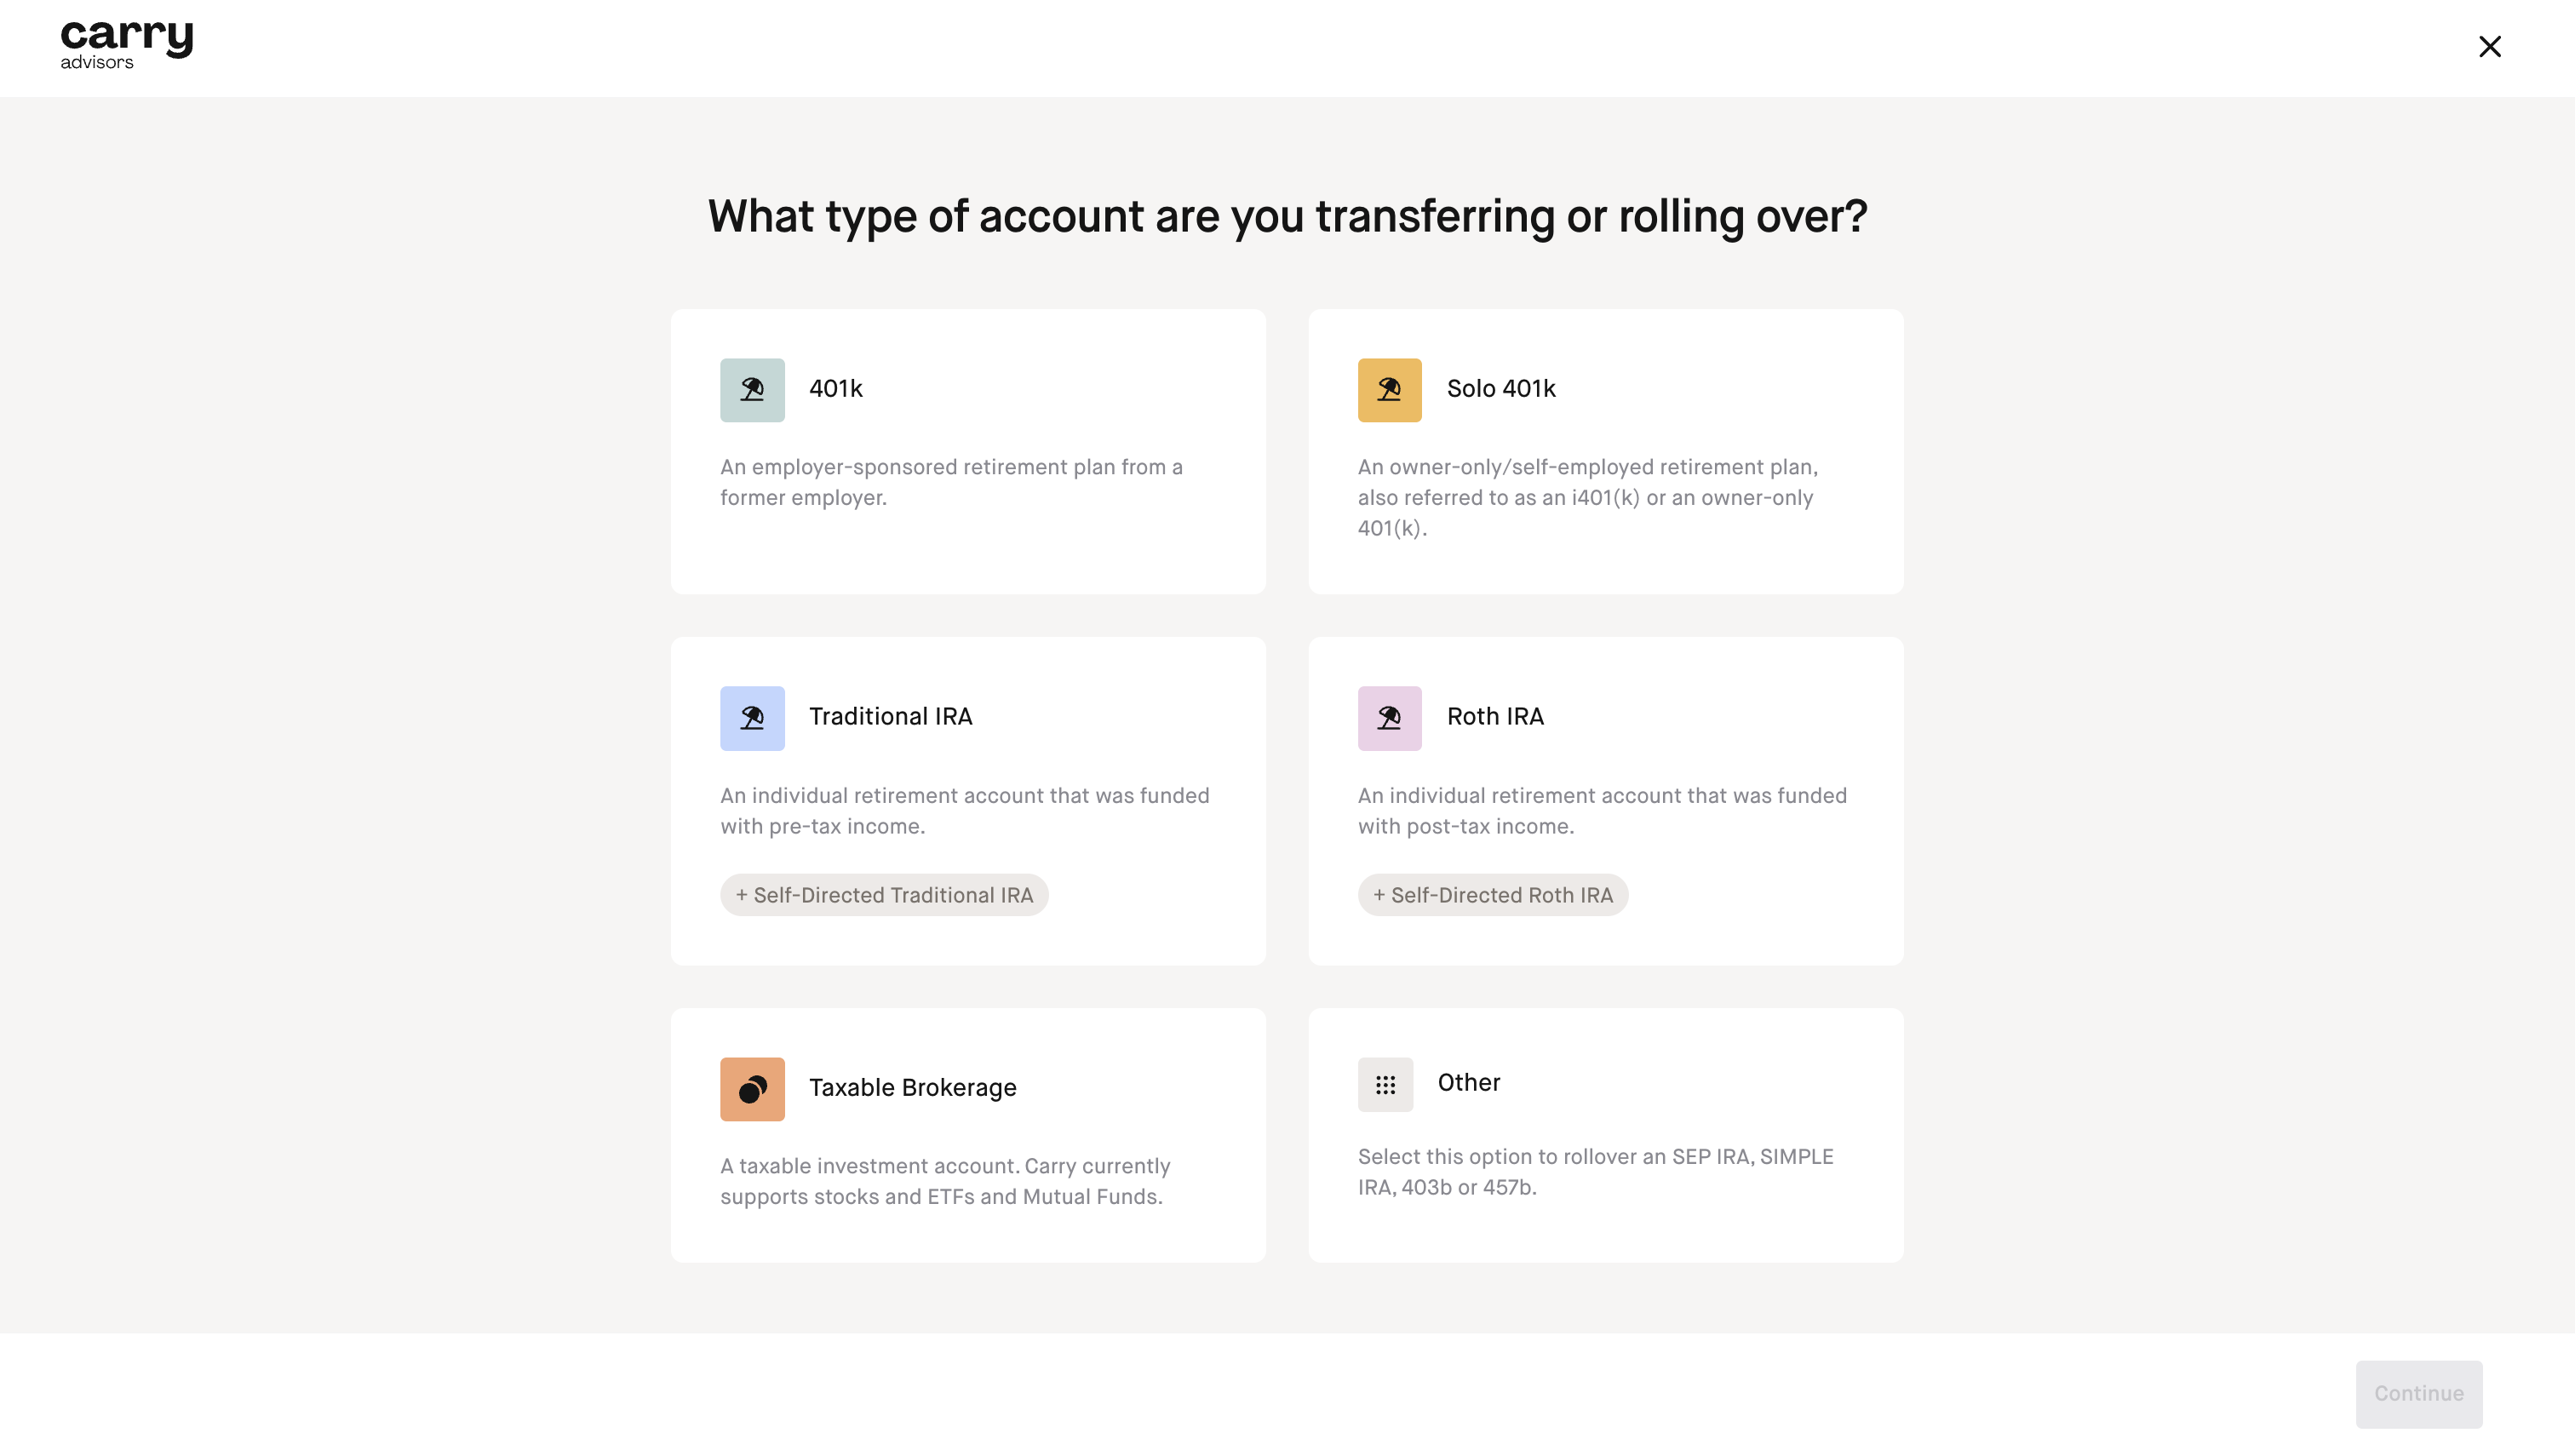Click the 401k umbrella icon

pyautogui.click(x=752, y=390)
